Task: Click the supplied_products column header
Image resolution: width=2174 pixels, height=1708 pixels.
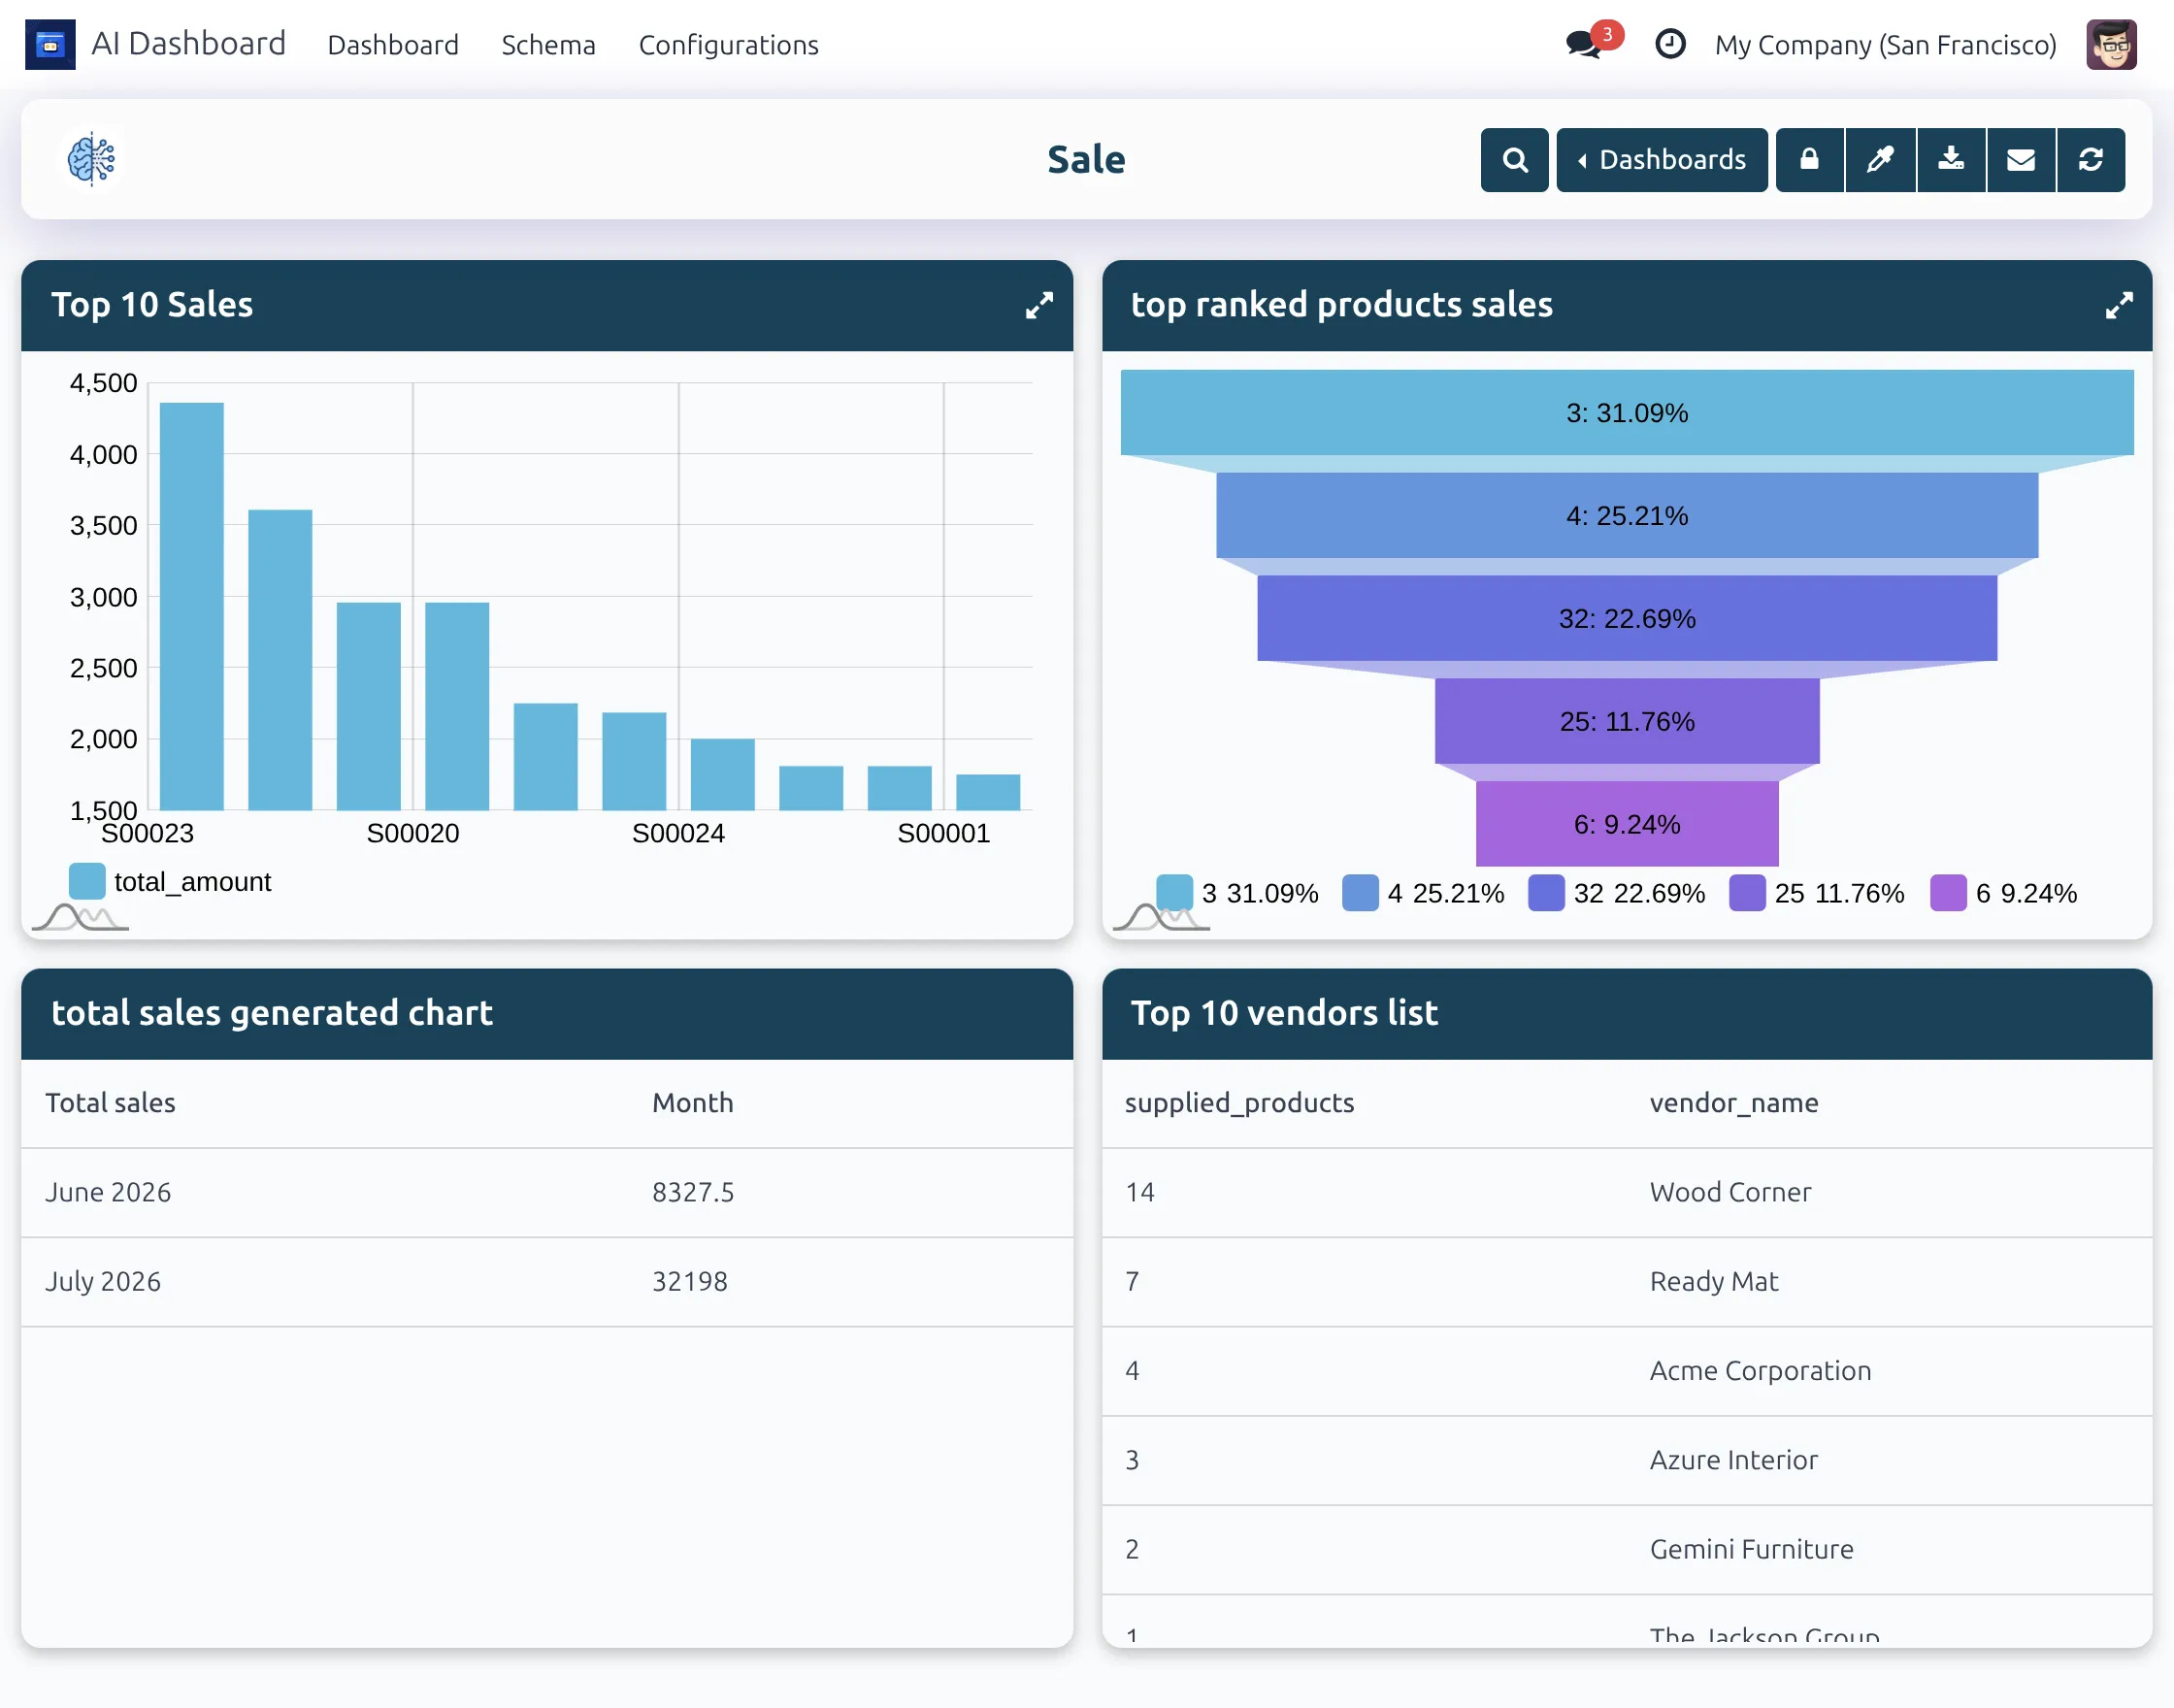Action: pos(1239,1102)
